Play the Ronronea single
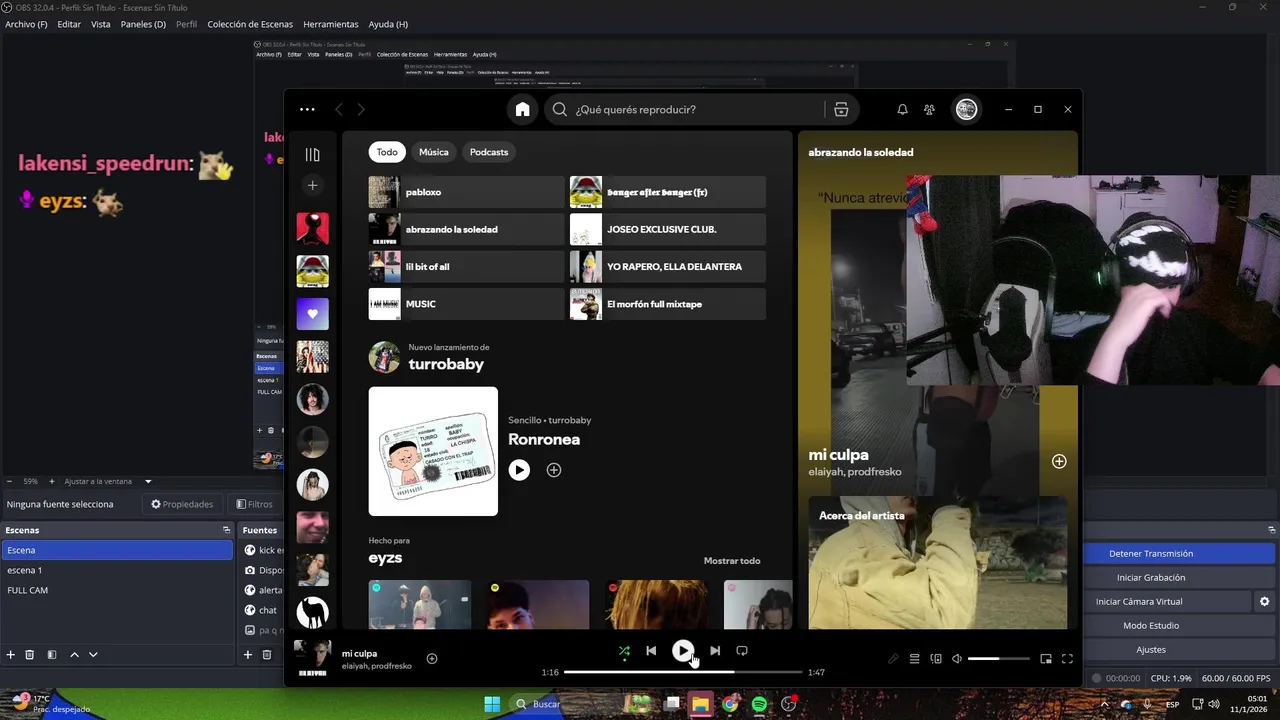This screenshot has height=720, width=1280. pyautogui.click(x=519, y=470)
